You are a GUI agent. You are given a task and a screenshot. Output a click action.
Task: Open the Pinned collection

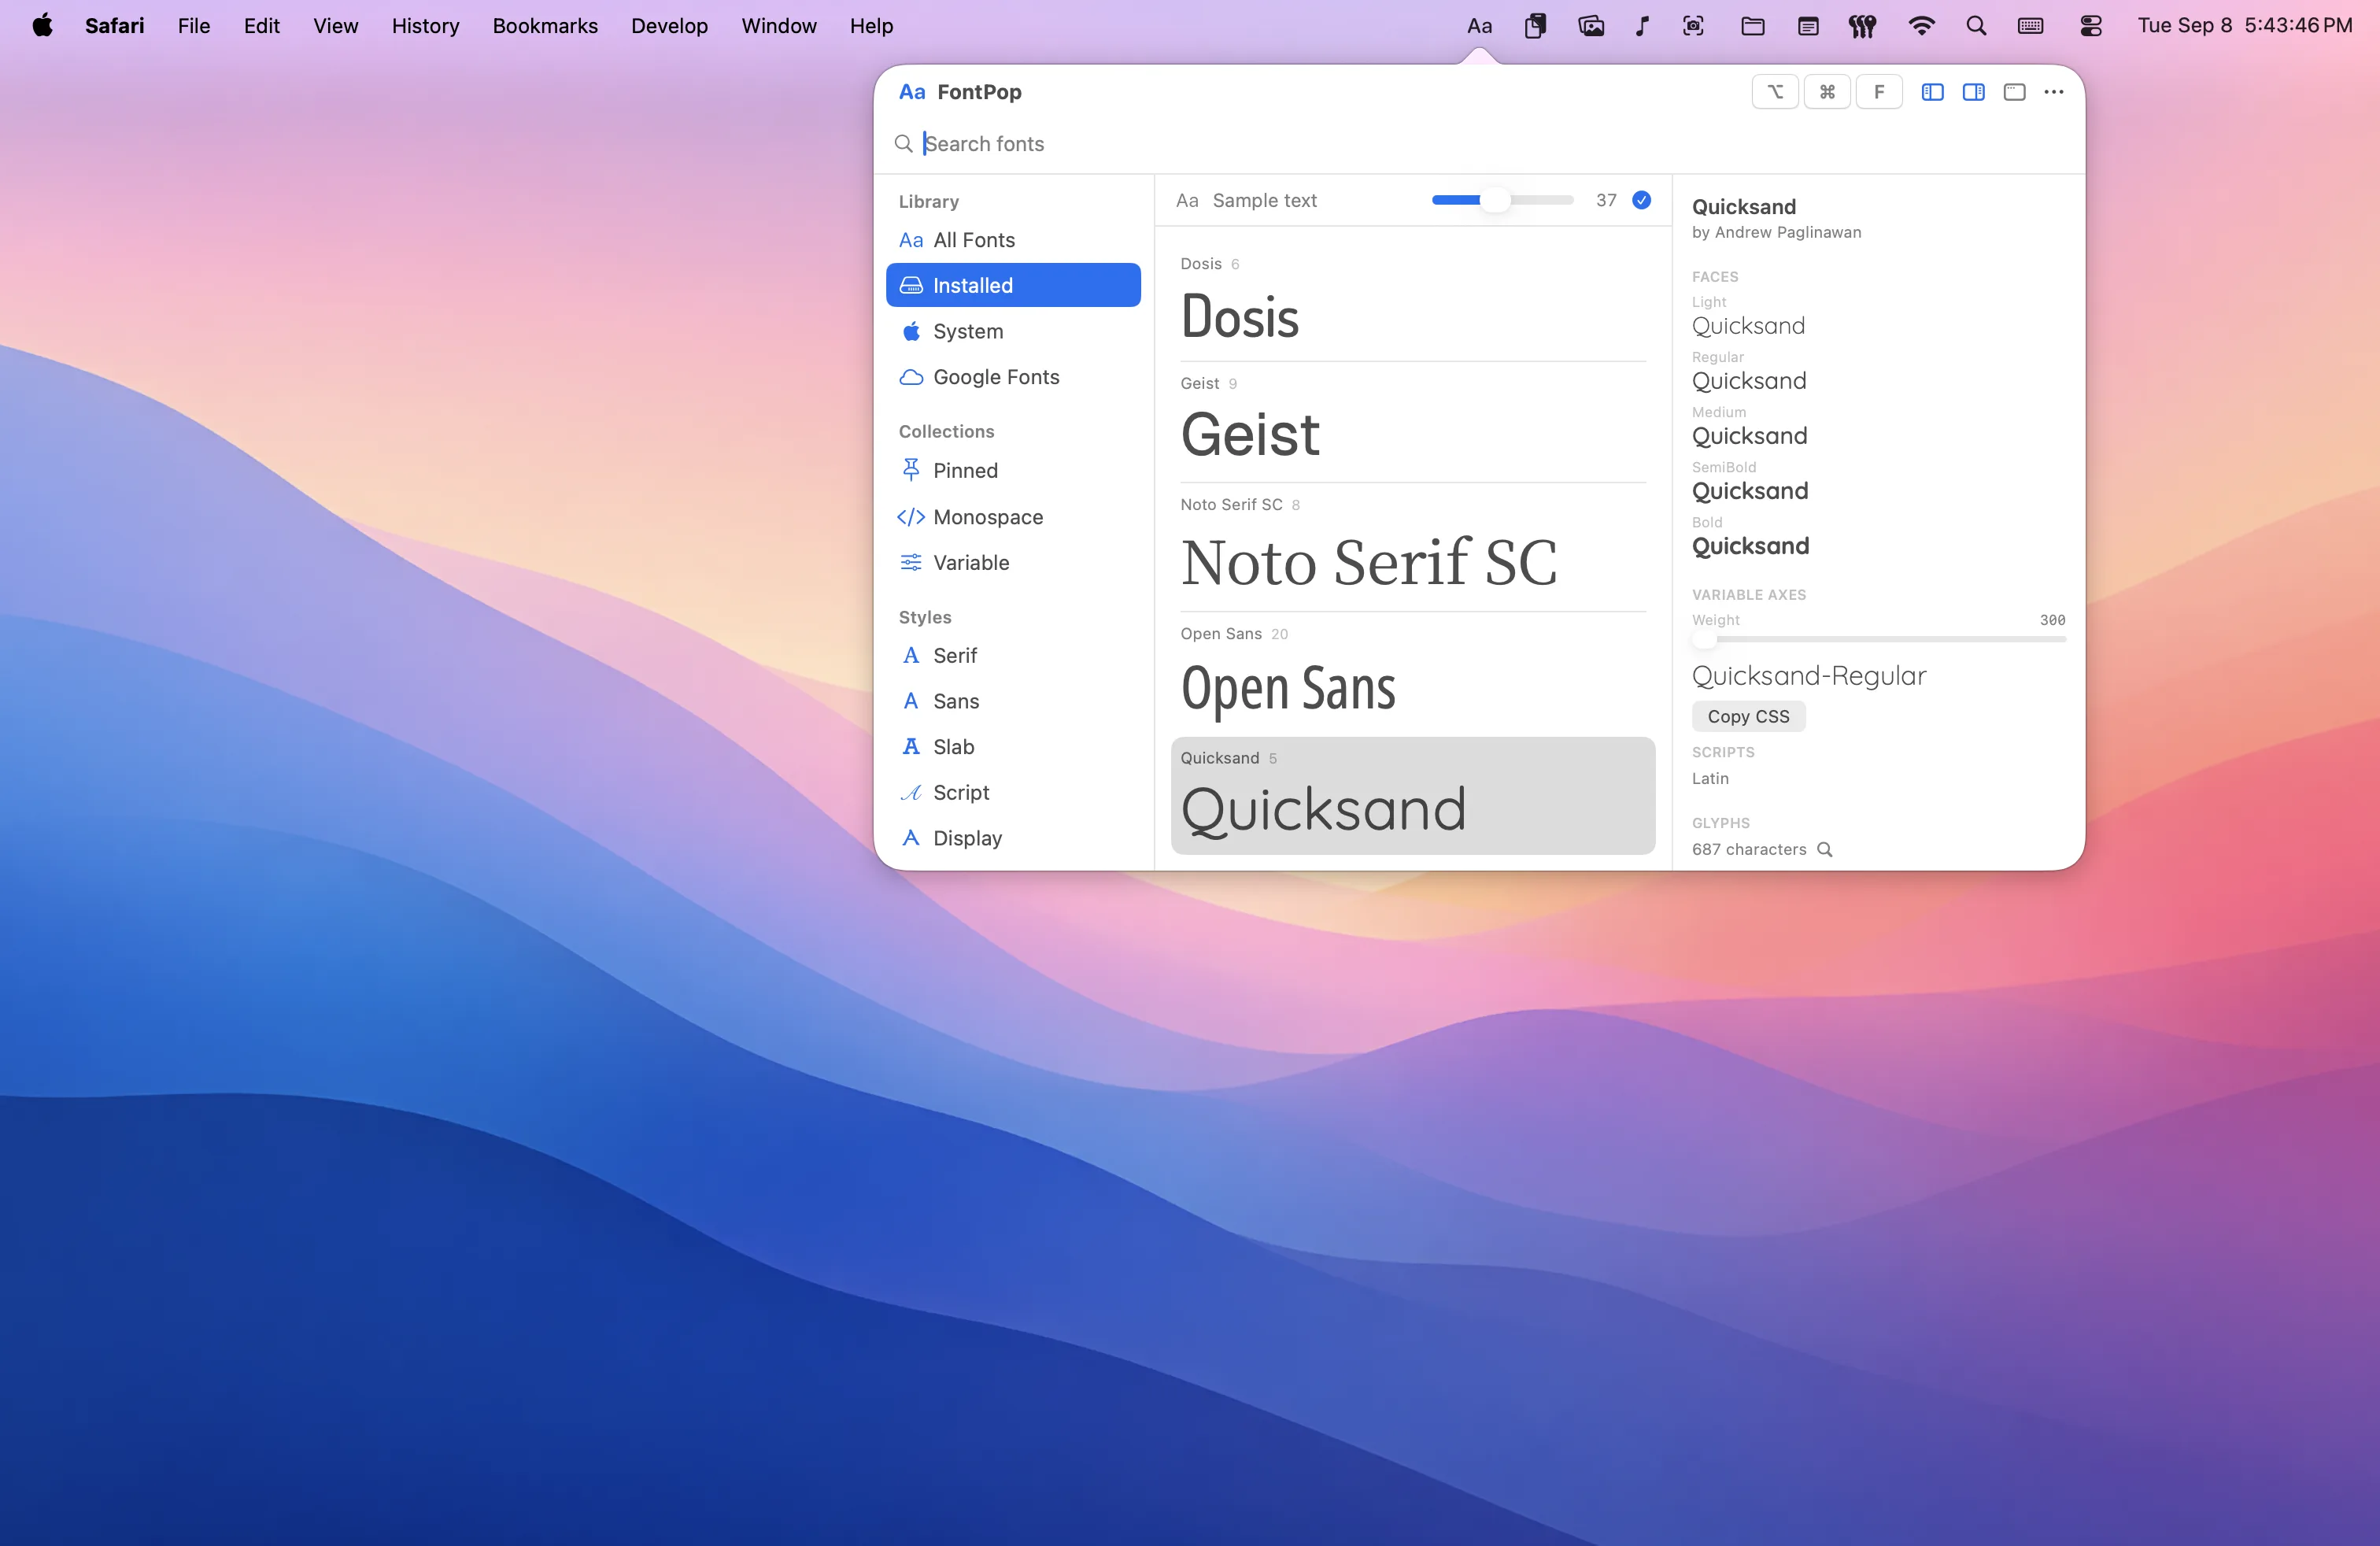pyautogui.click(x=1013, y=470)
